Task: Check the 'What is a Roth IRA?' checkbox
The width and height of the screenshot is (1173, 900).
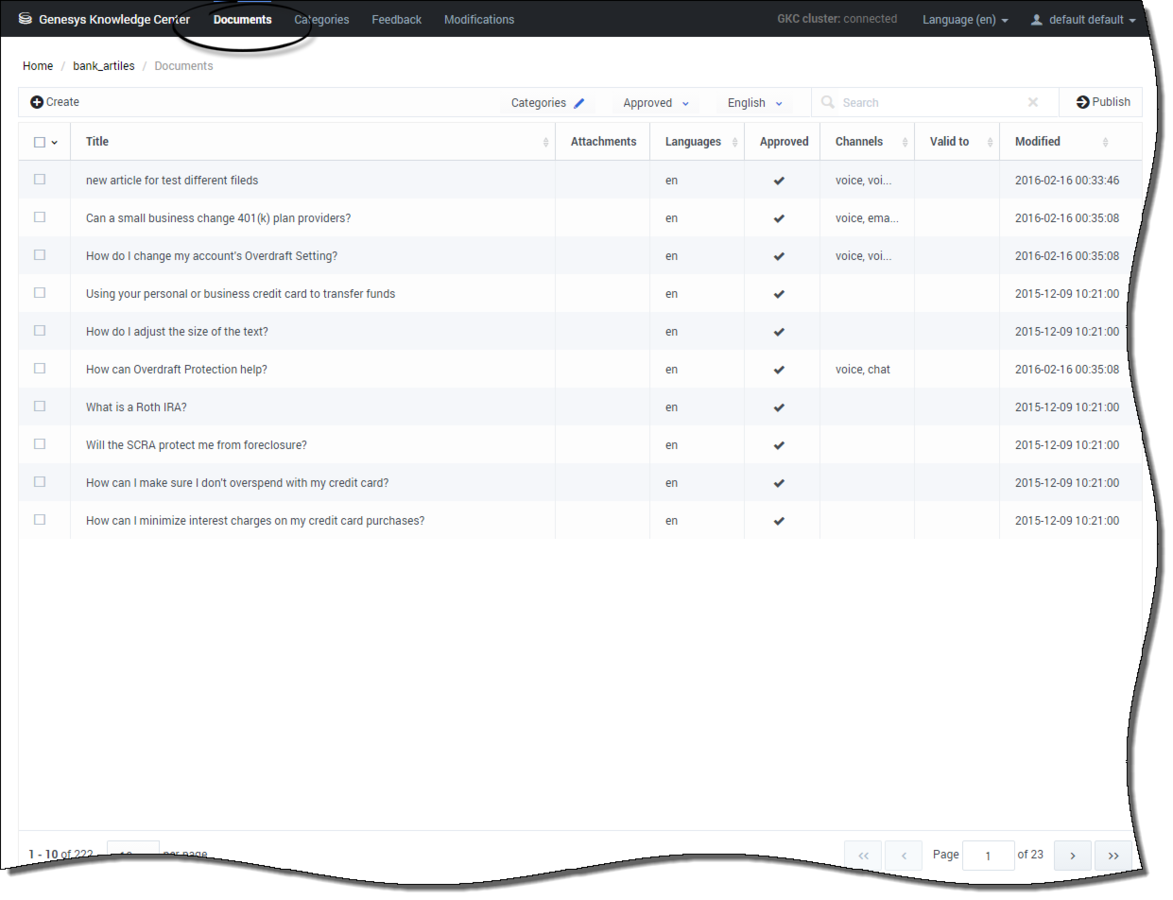Action: point(40,406)
